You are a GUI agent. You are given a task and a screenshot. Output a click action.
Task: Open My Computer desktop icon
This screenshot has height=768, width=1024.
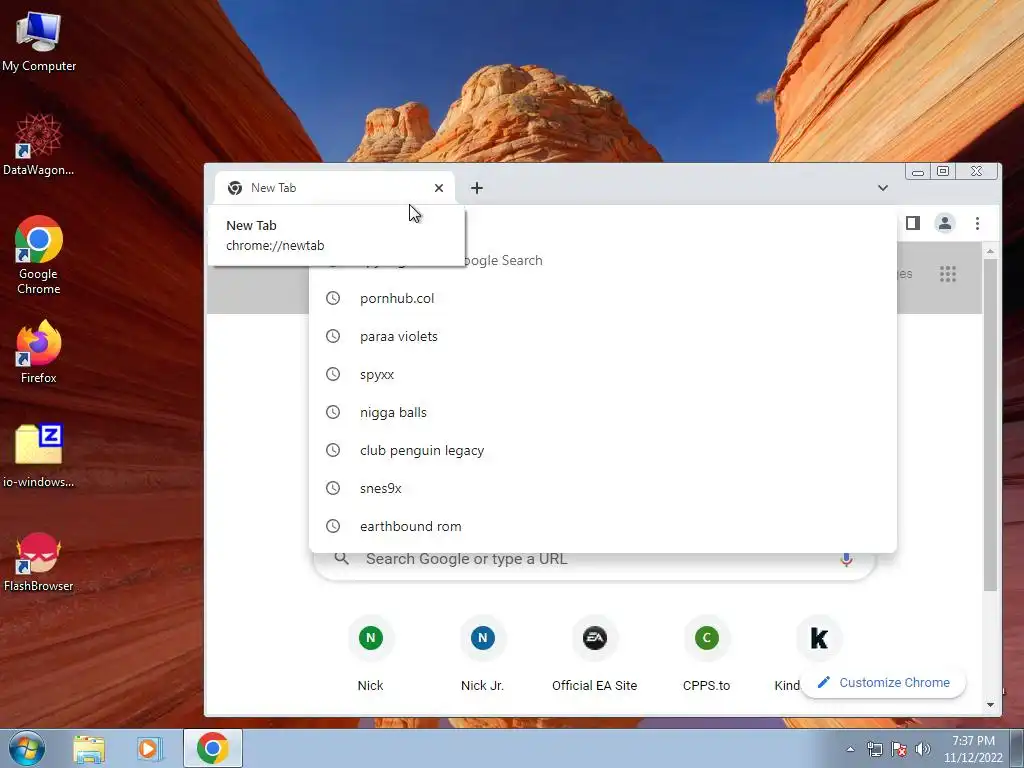39,40
